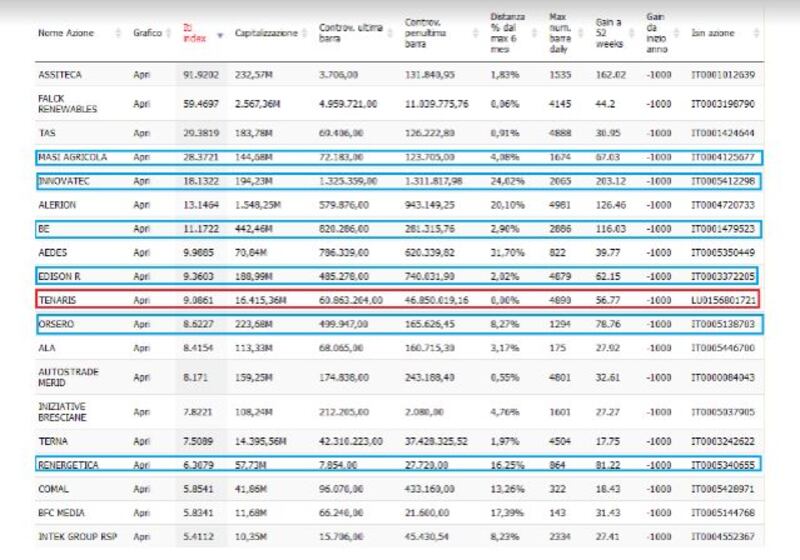Sort by Max num. barre daily arrows
The image size is (800, 560).
point(581,33)
